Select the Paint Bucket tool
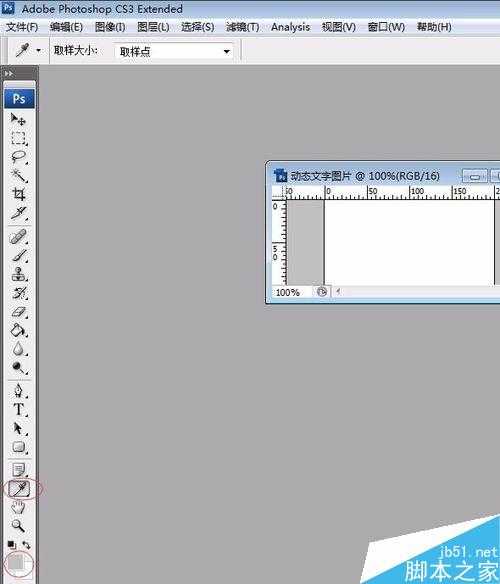This screenshot has width=500, height=584. [18, 330]
